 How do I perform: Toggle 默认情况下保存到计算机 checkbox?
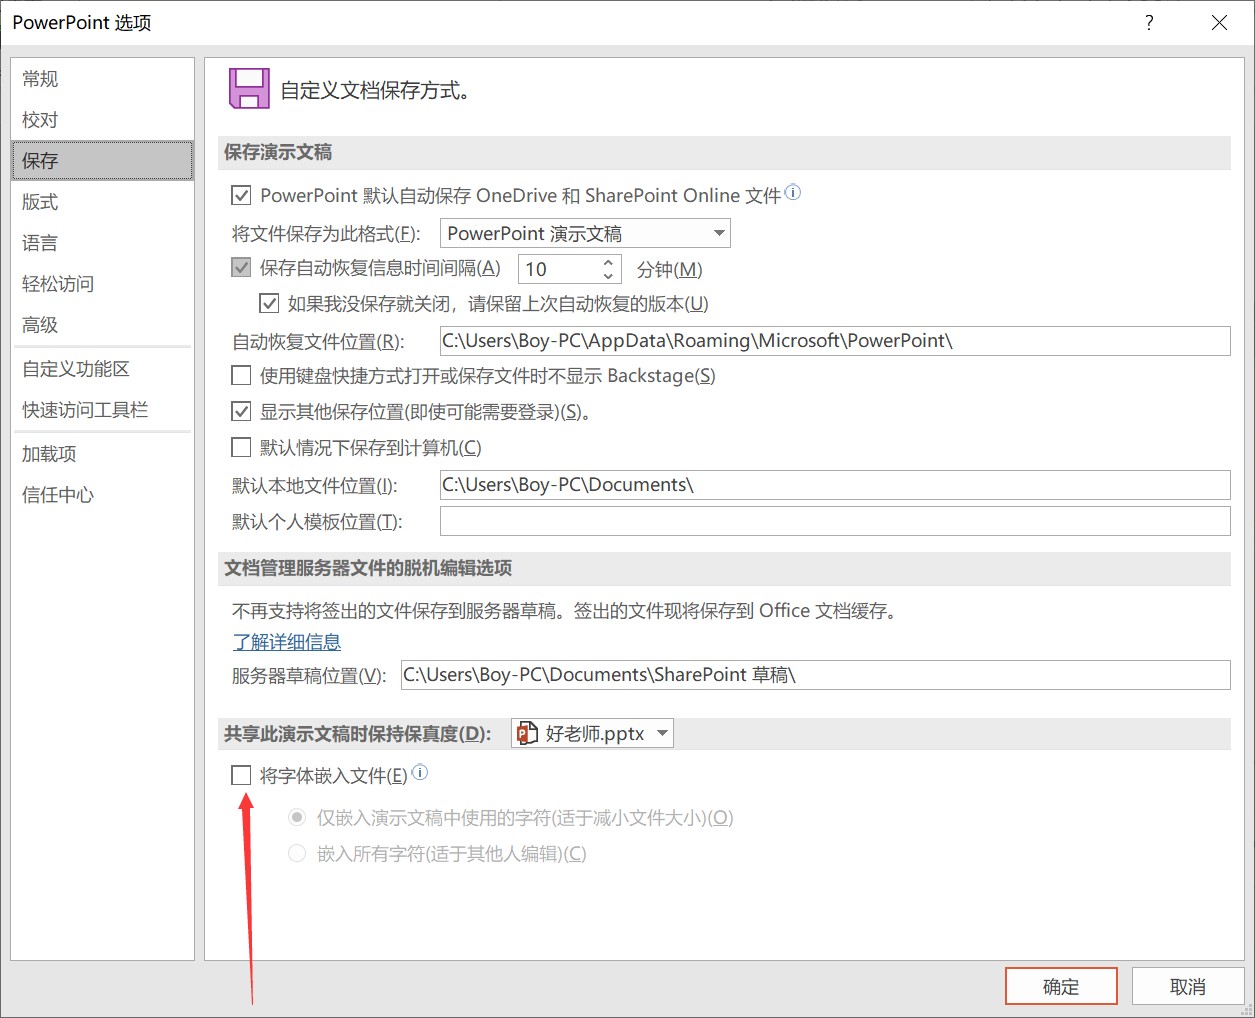click(x=241, y=447)
